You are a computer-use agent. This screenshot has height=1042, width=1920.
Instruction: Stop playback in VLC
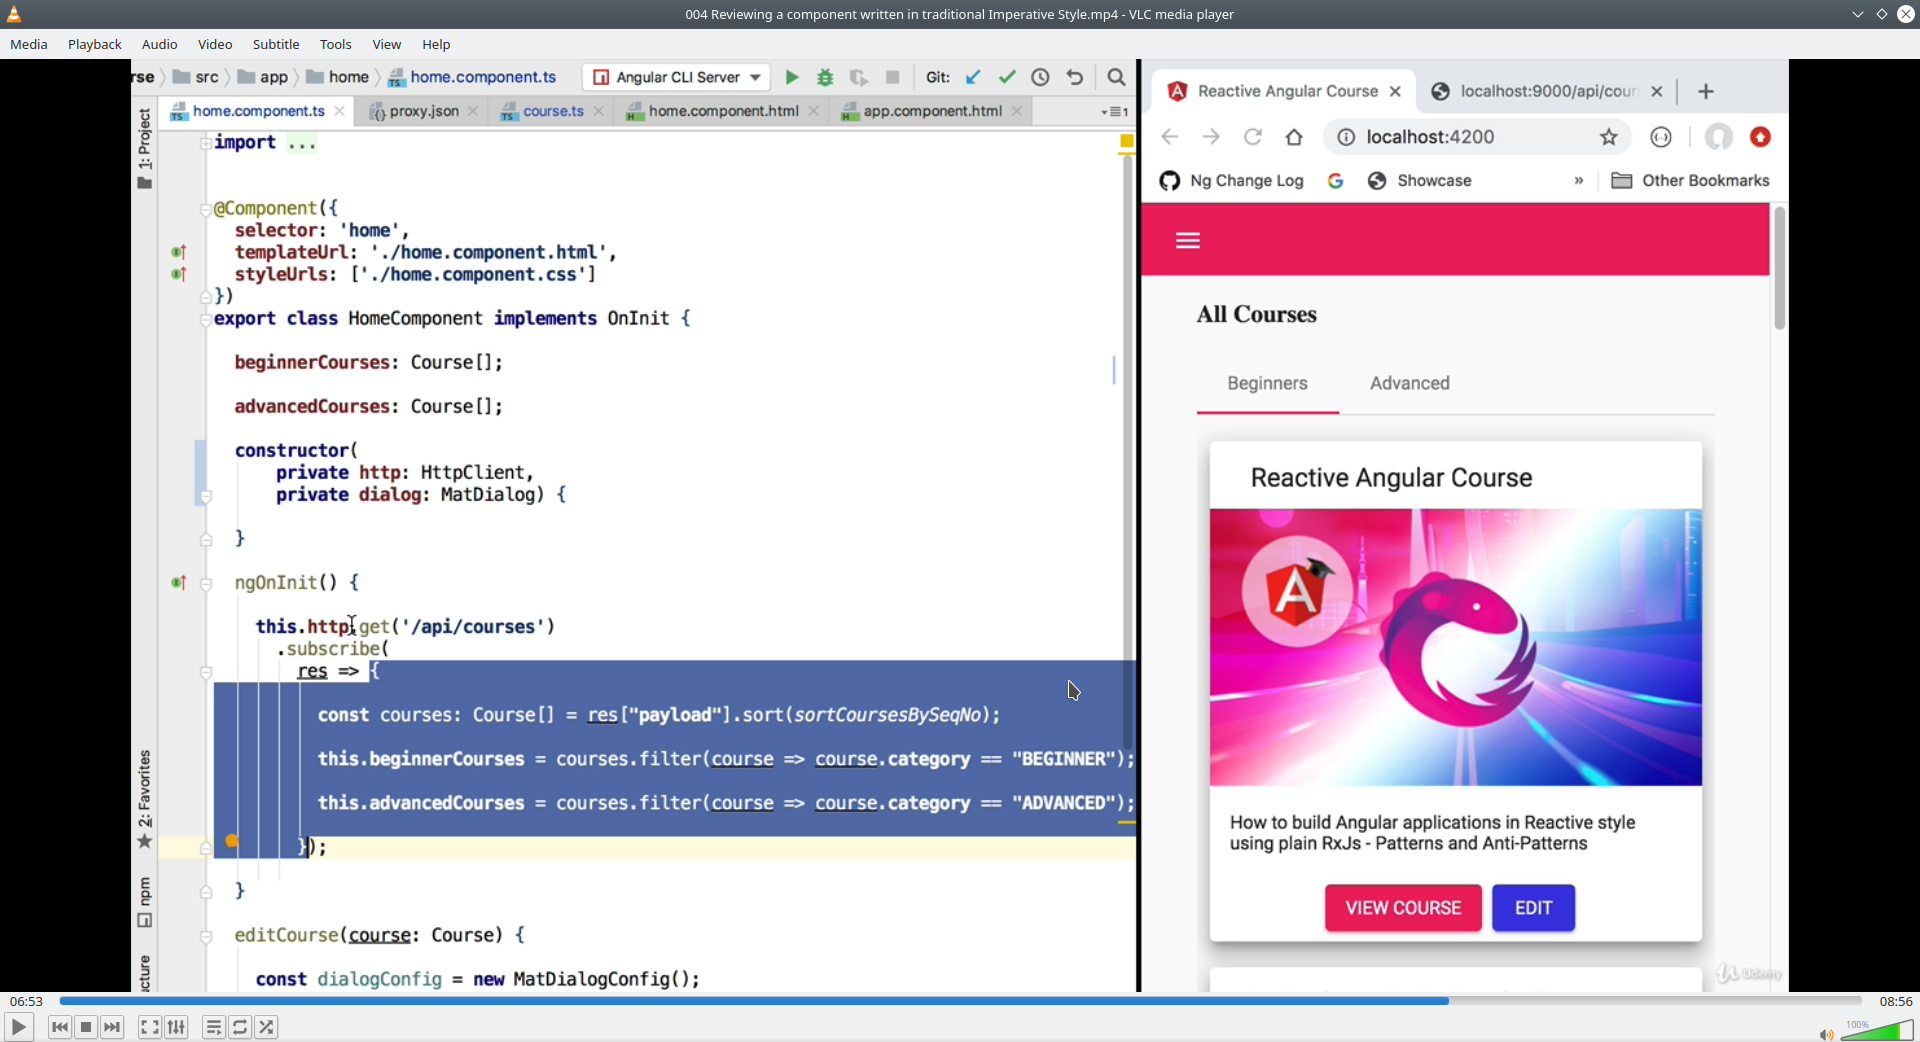[86, 1027]
